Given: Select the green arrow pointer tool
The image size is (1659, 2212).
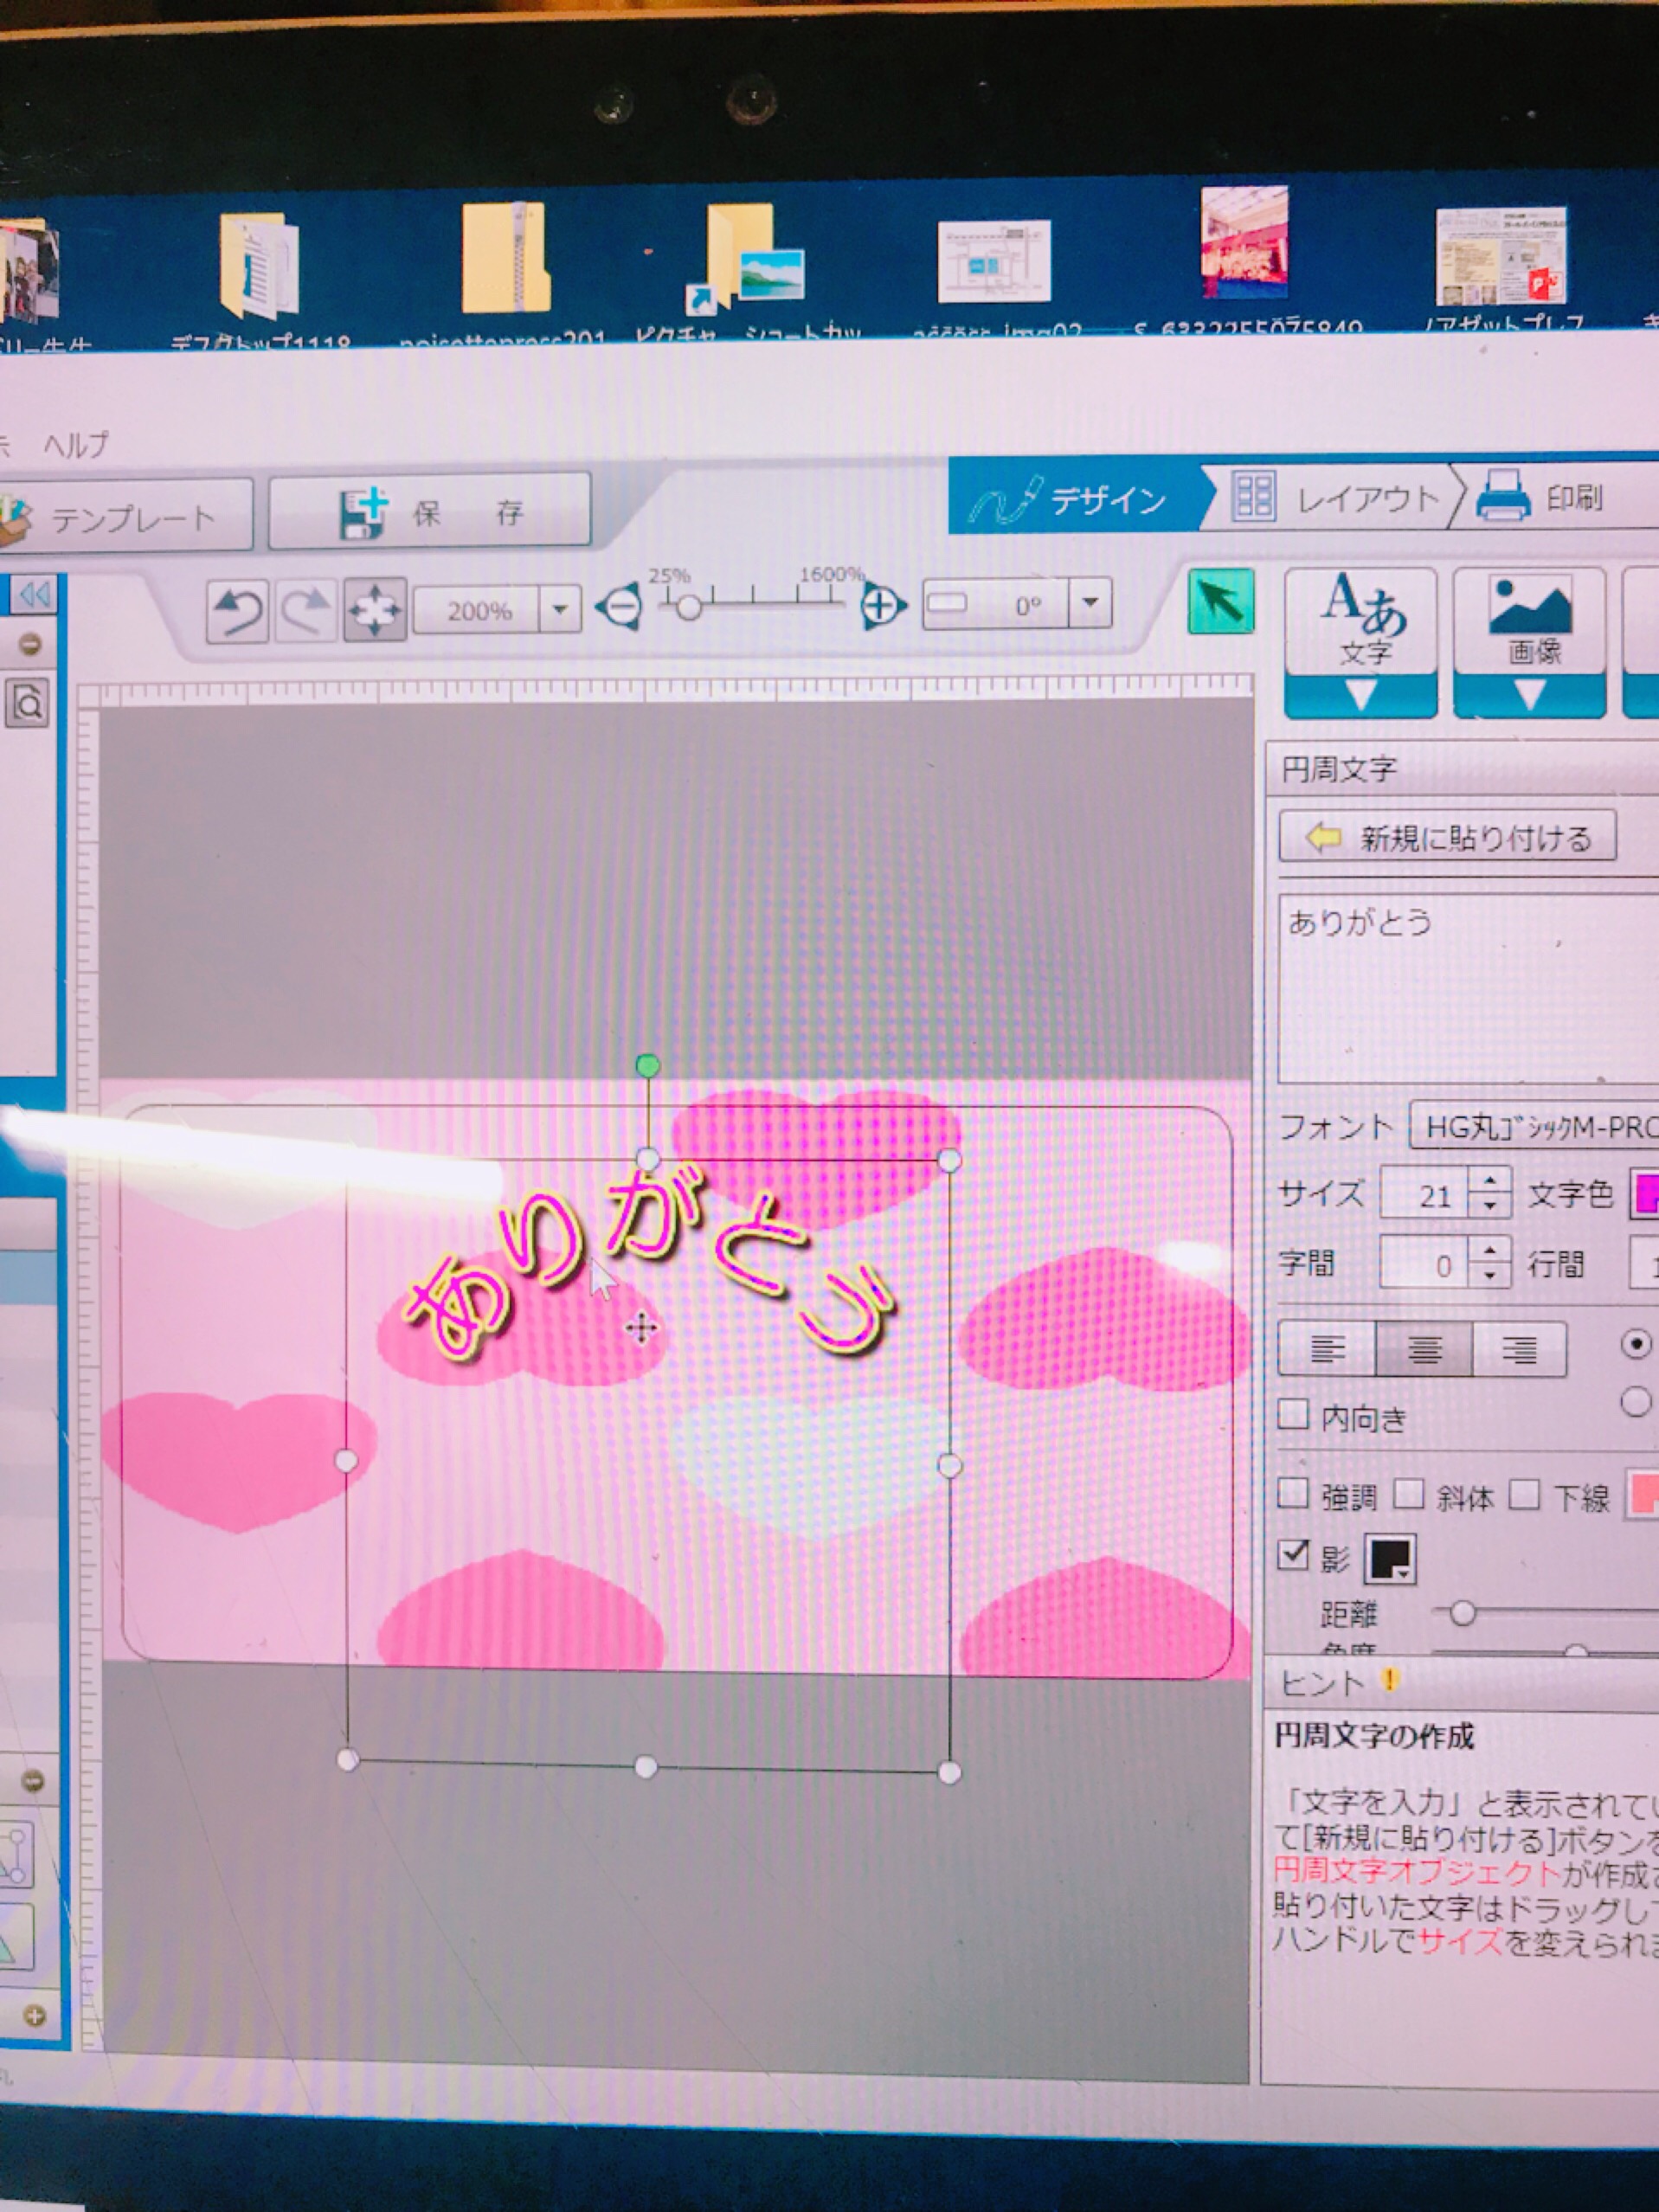Looking at the screenshot, I should tap(1220, 601).
